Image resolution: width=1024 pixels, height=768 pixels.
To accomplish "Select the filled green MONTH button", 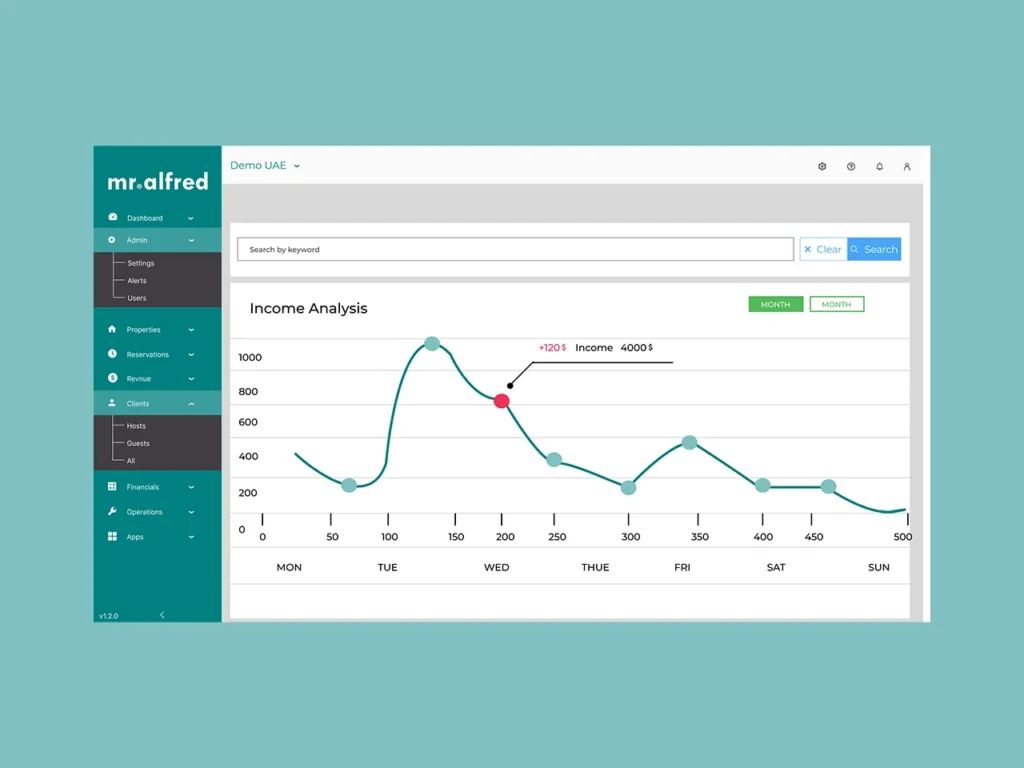I will [x=775, y=304].
